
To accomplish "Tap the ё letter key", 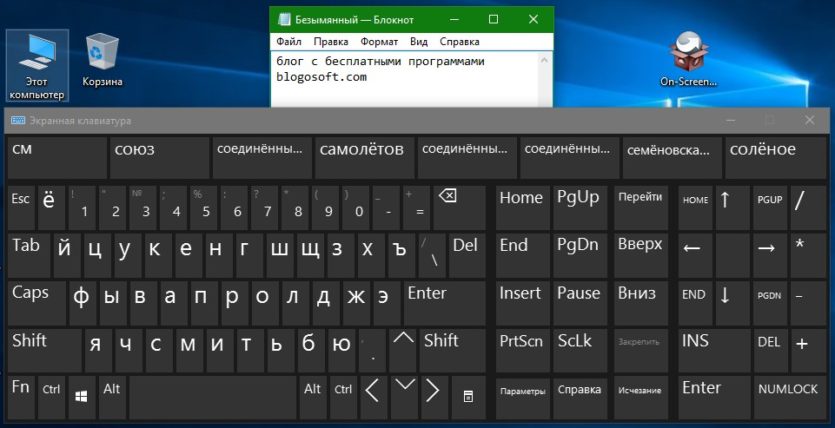I will click(x=51, y=208).
